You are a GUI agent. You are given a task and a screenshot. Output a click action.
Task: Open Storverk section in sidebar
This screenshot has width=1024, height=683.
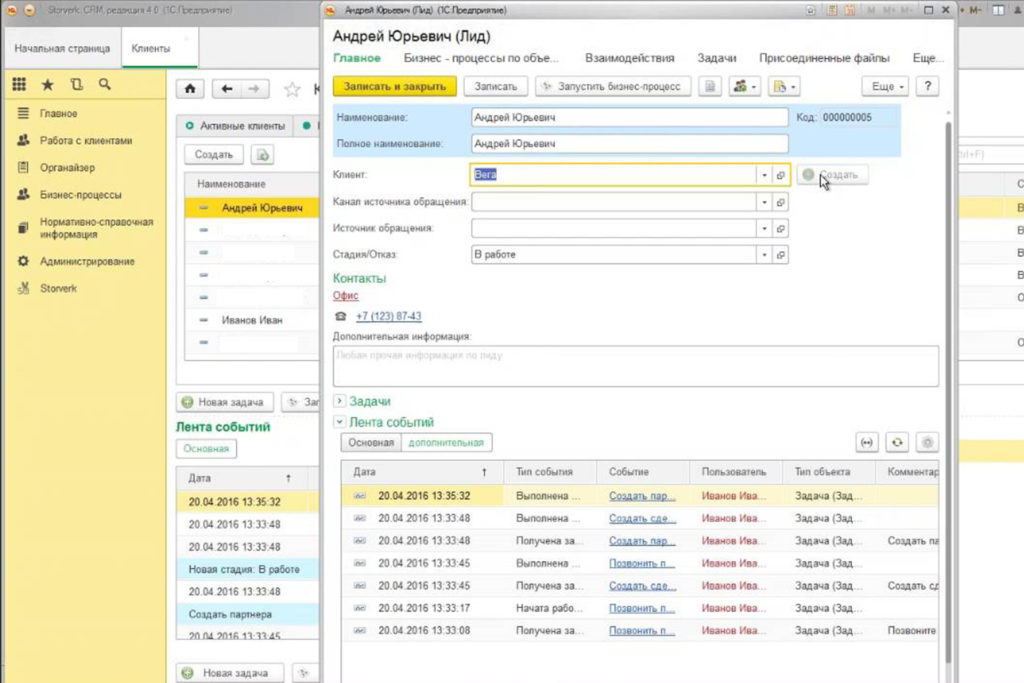click(x=58, y=288)
